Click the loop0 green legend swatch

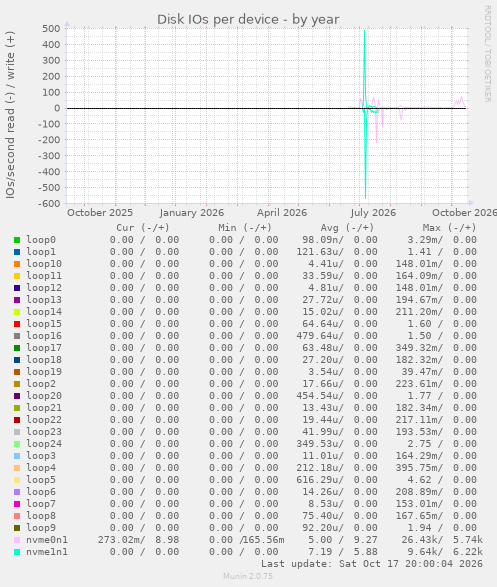[x=17, y=240]
